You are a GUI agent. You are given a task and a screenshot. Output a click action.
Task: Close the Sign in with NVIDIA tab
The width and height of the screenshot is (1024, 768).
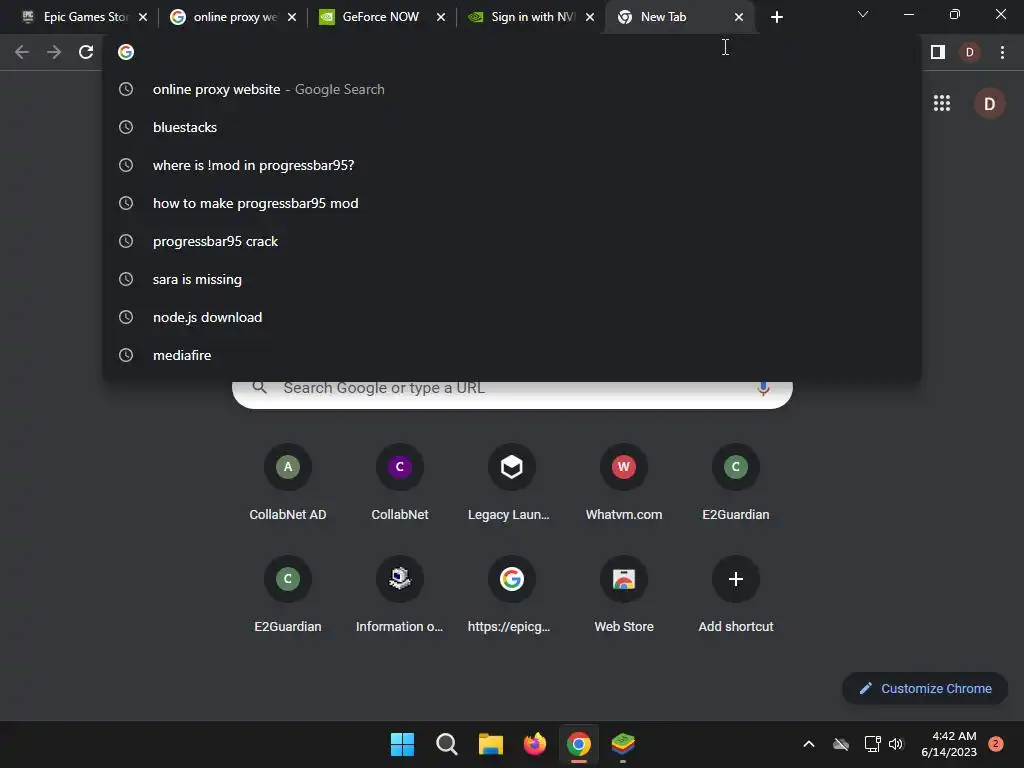tap(590, 17)
